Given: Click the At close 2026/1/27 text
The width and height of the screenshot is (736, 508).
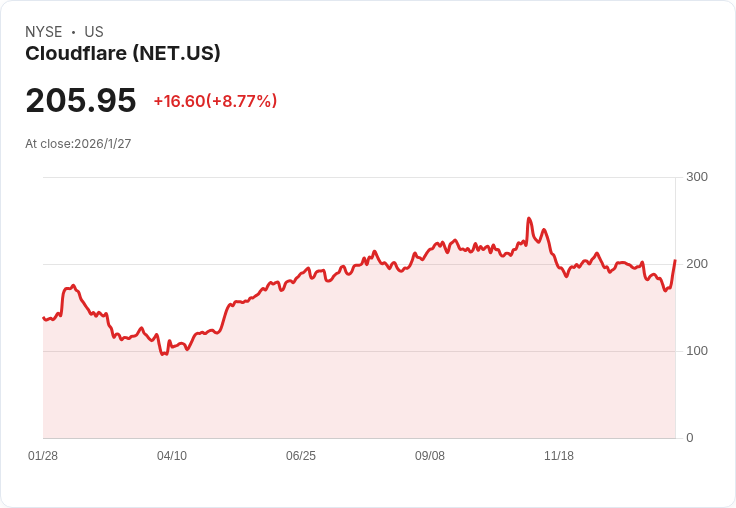Looking at the screenshot, I should pos(78,144).
